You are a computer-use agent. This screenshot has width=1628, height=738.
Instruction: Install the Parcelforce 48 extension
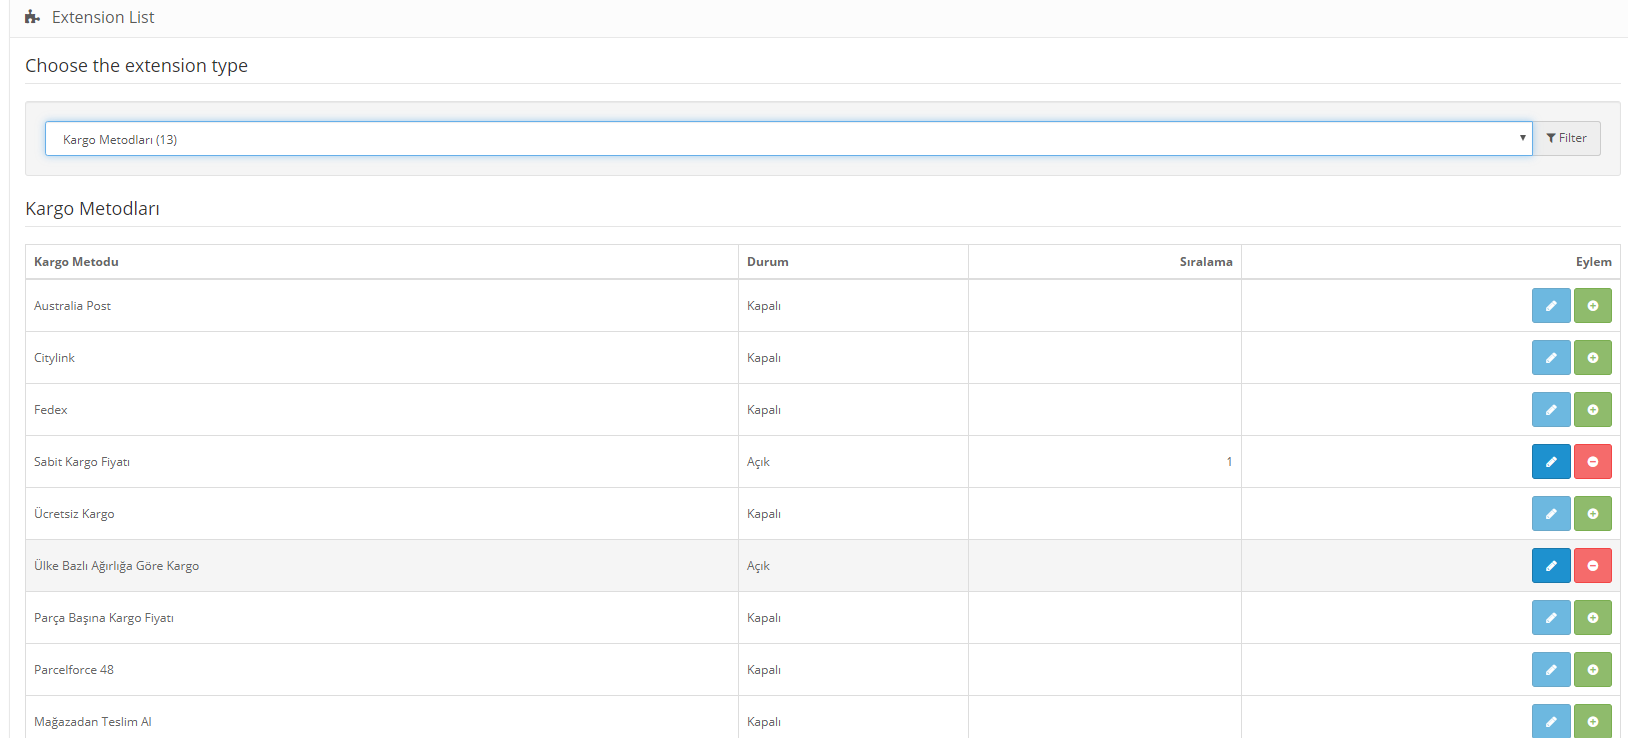pos(1593,670)
